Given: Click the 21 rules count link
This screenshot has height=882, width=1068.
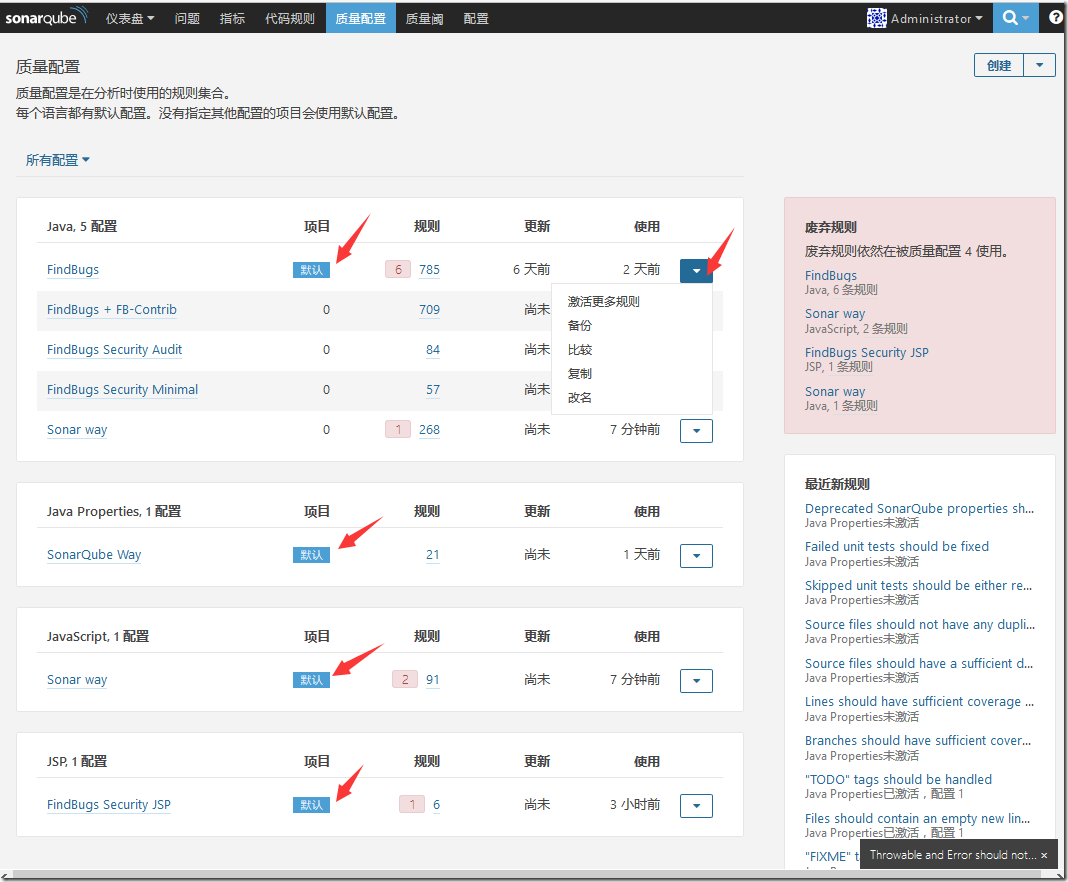Looking at the screenshot, I should tap(433, 555).
